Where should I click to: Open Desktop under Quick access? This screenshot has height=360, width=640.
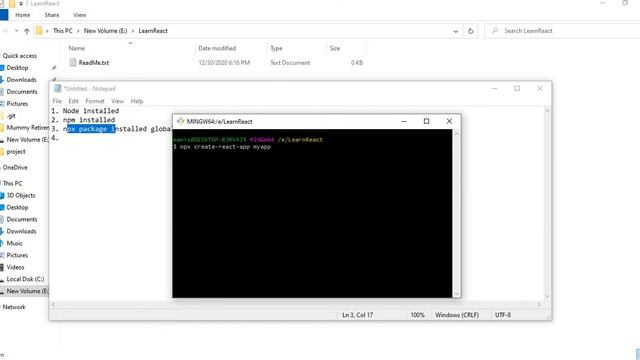point(17,68)
